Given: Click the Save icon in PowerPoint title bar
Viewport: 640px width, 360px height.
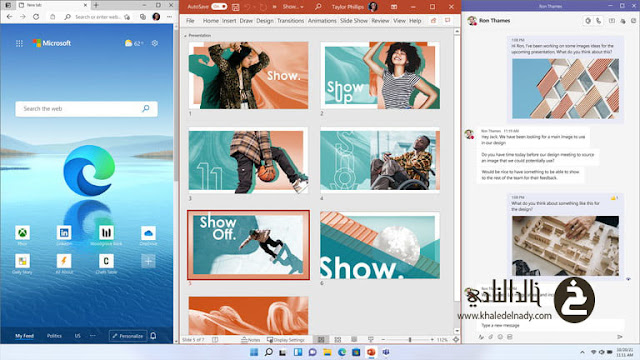Looking at the screenshot, I should pos(236,7).
